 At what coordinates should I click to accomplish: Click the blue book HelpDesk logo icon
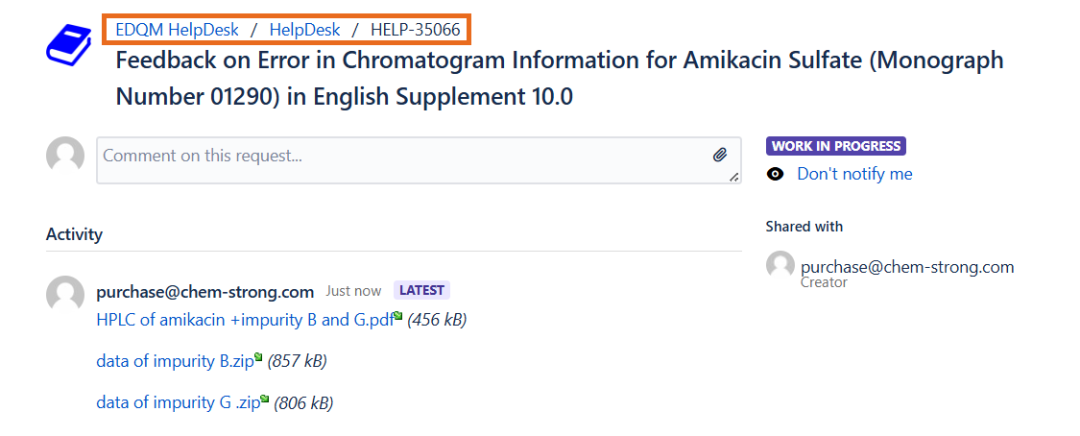click(69, 45)
